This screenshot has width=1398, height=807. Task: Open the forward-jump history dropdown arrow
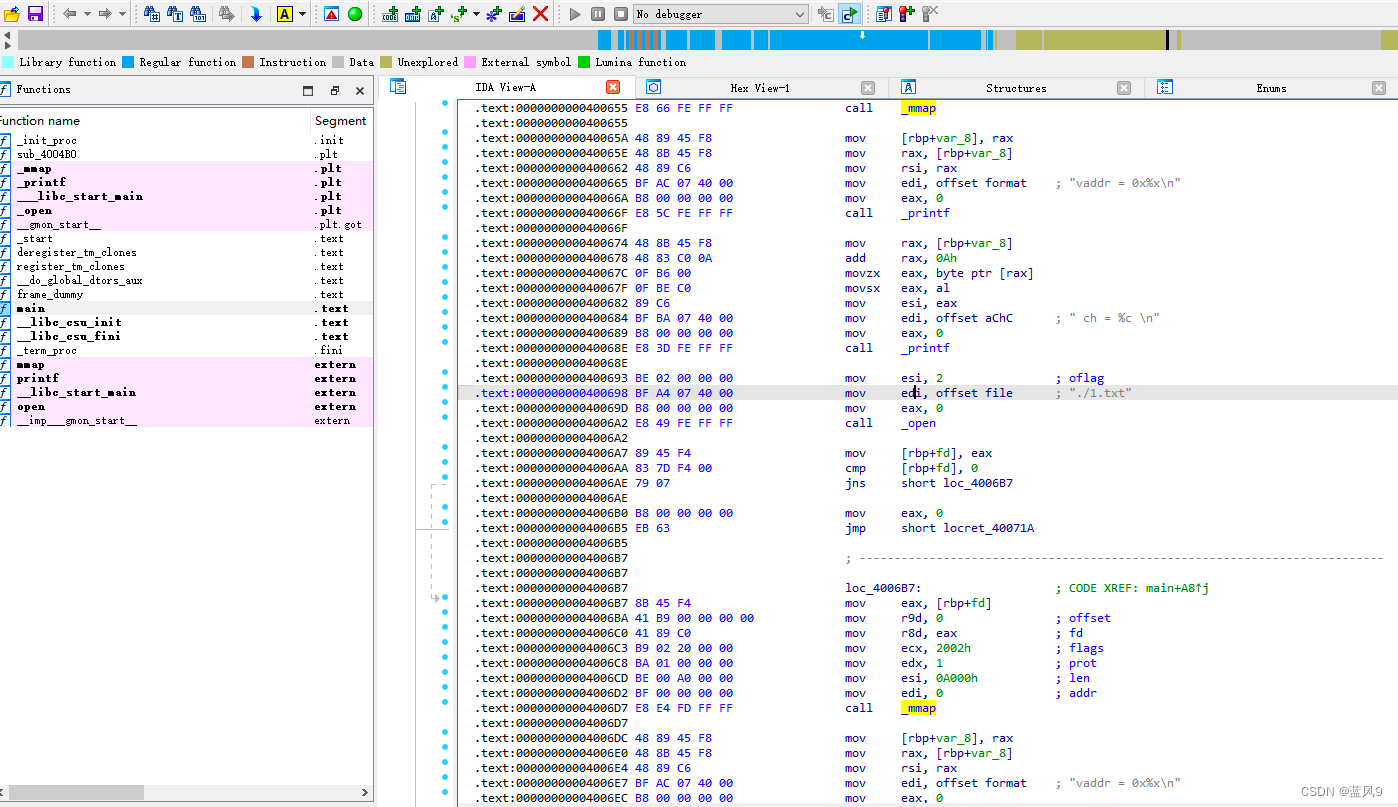pos(122,14)
